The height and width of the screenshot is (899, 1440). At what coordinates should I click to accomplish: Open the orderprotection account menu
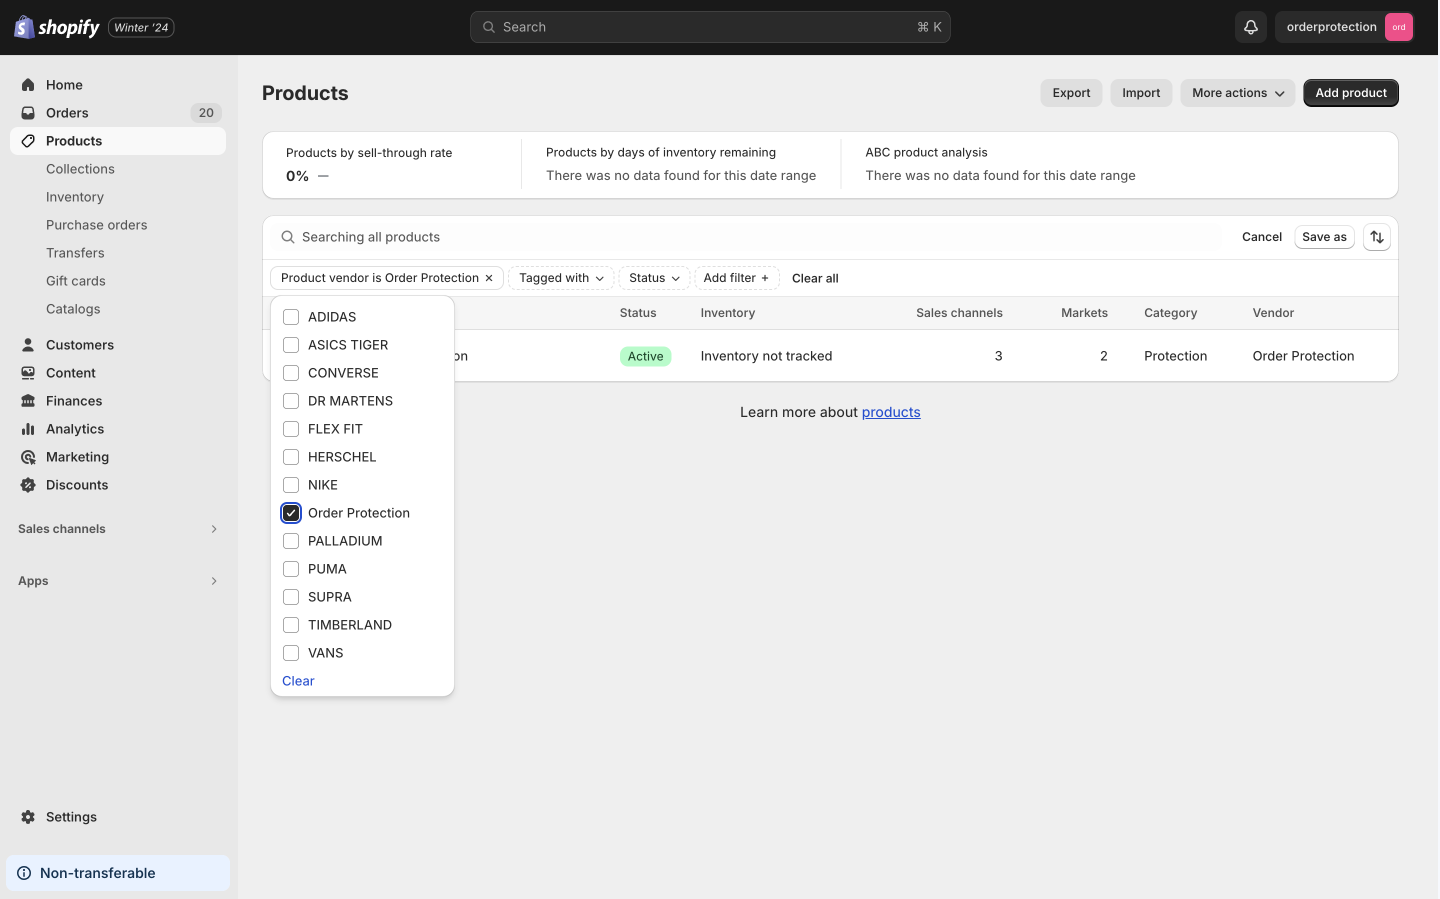1344,27
